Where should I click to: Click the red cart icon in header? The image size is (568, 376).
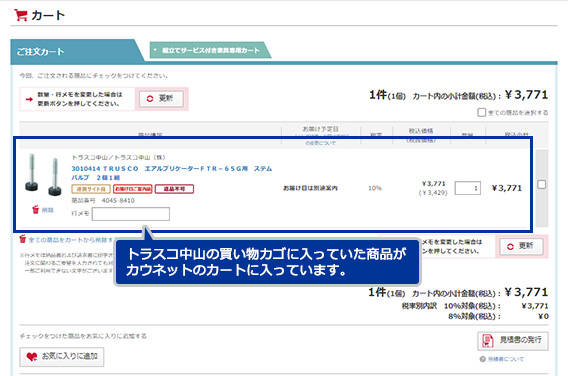[21, 15]
